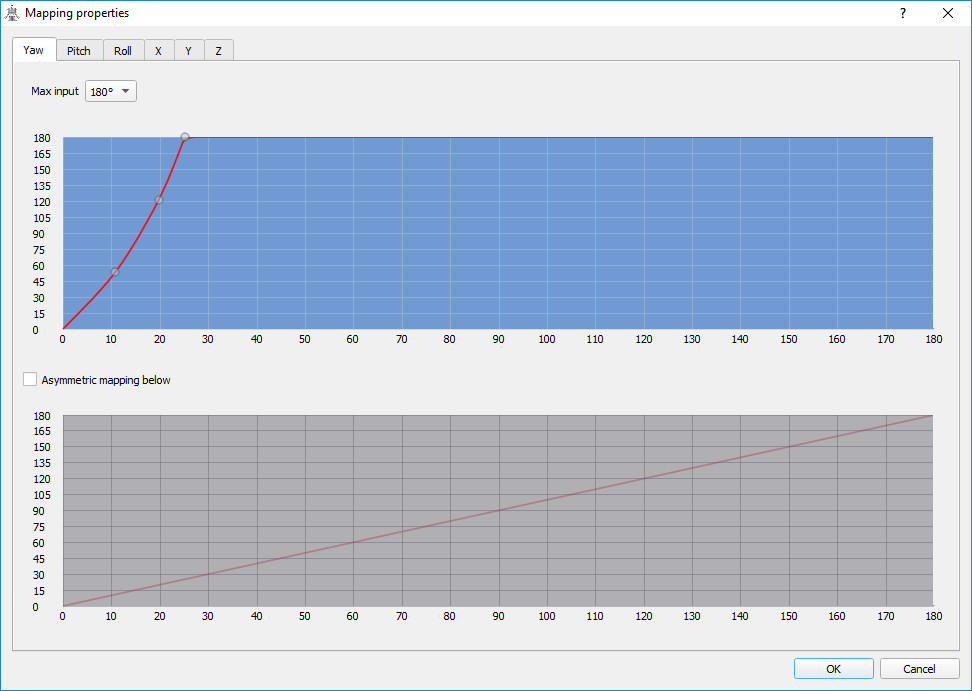Open the help question mark icon
Image resolution: width=972 pixels, height=691 pixels.
902,13
